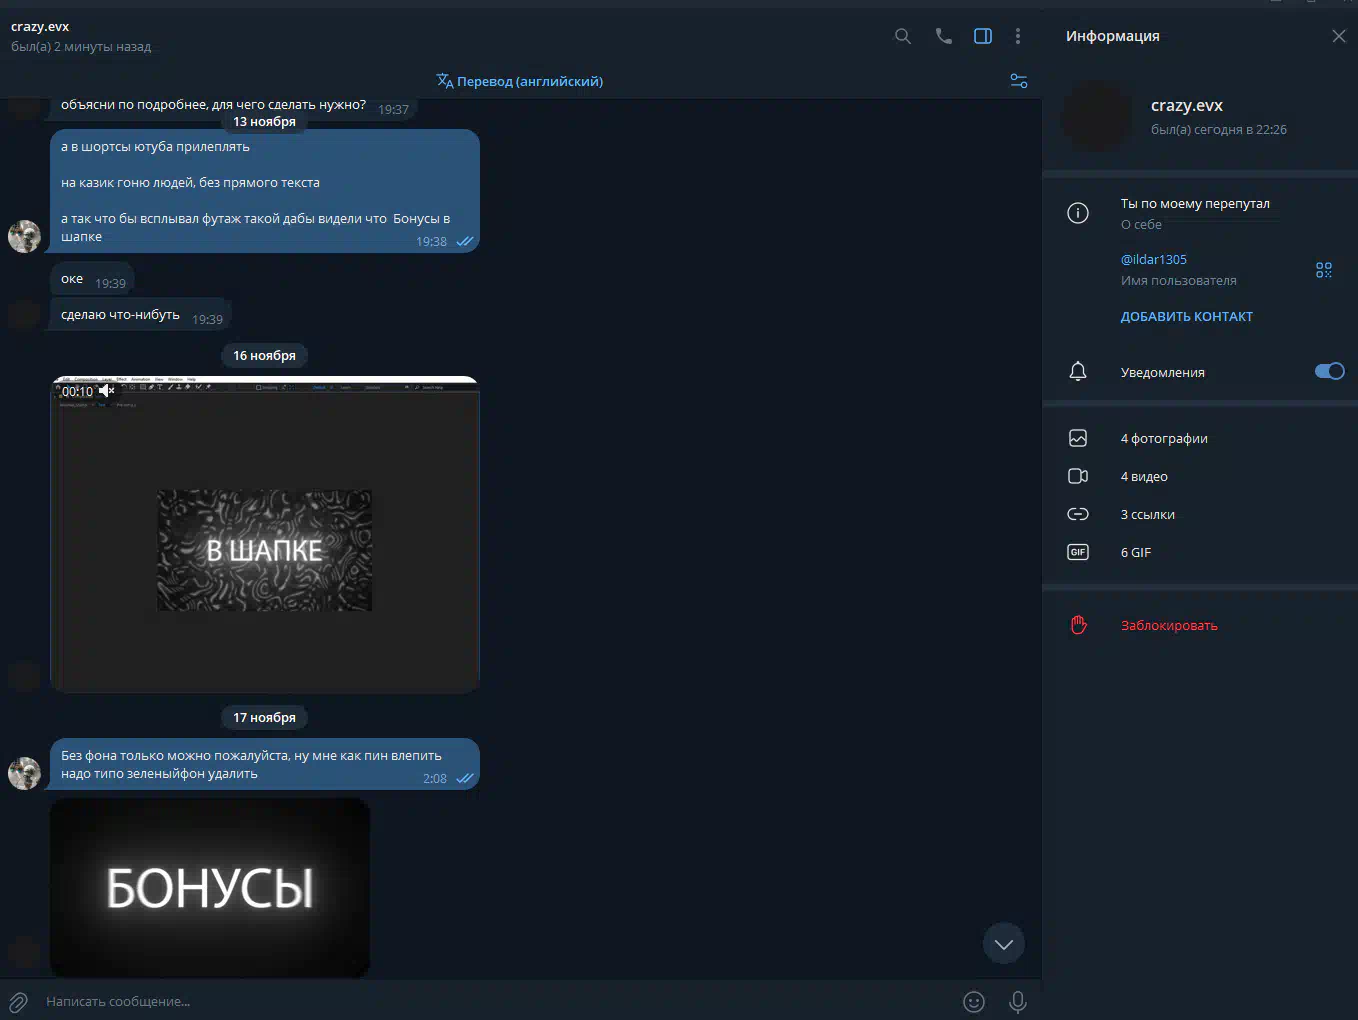
Task: Attach a file with paperclip icon
Action: 18,1001
